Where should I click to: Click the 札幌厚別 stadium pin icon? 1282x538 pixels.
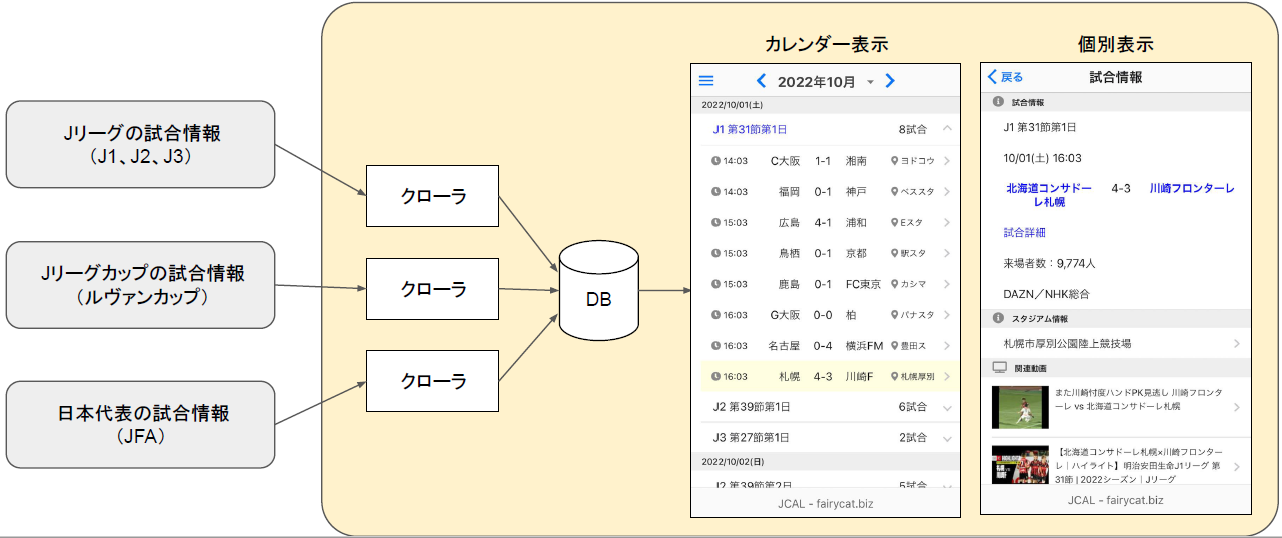pyautogui.click(x=895, y=377)
